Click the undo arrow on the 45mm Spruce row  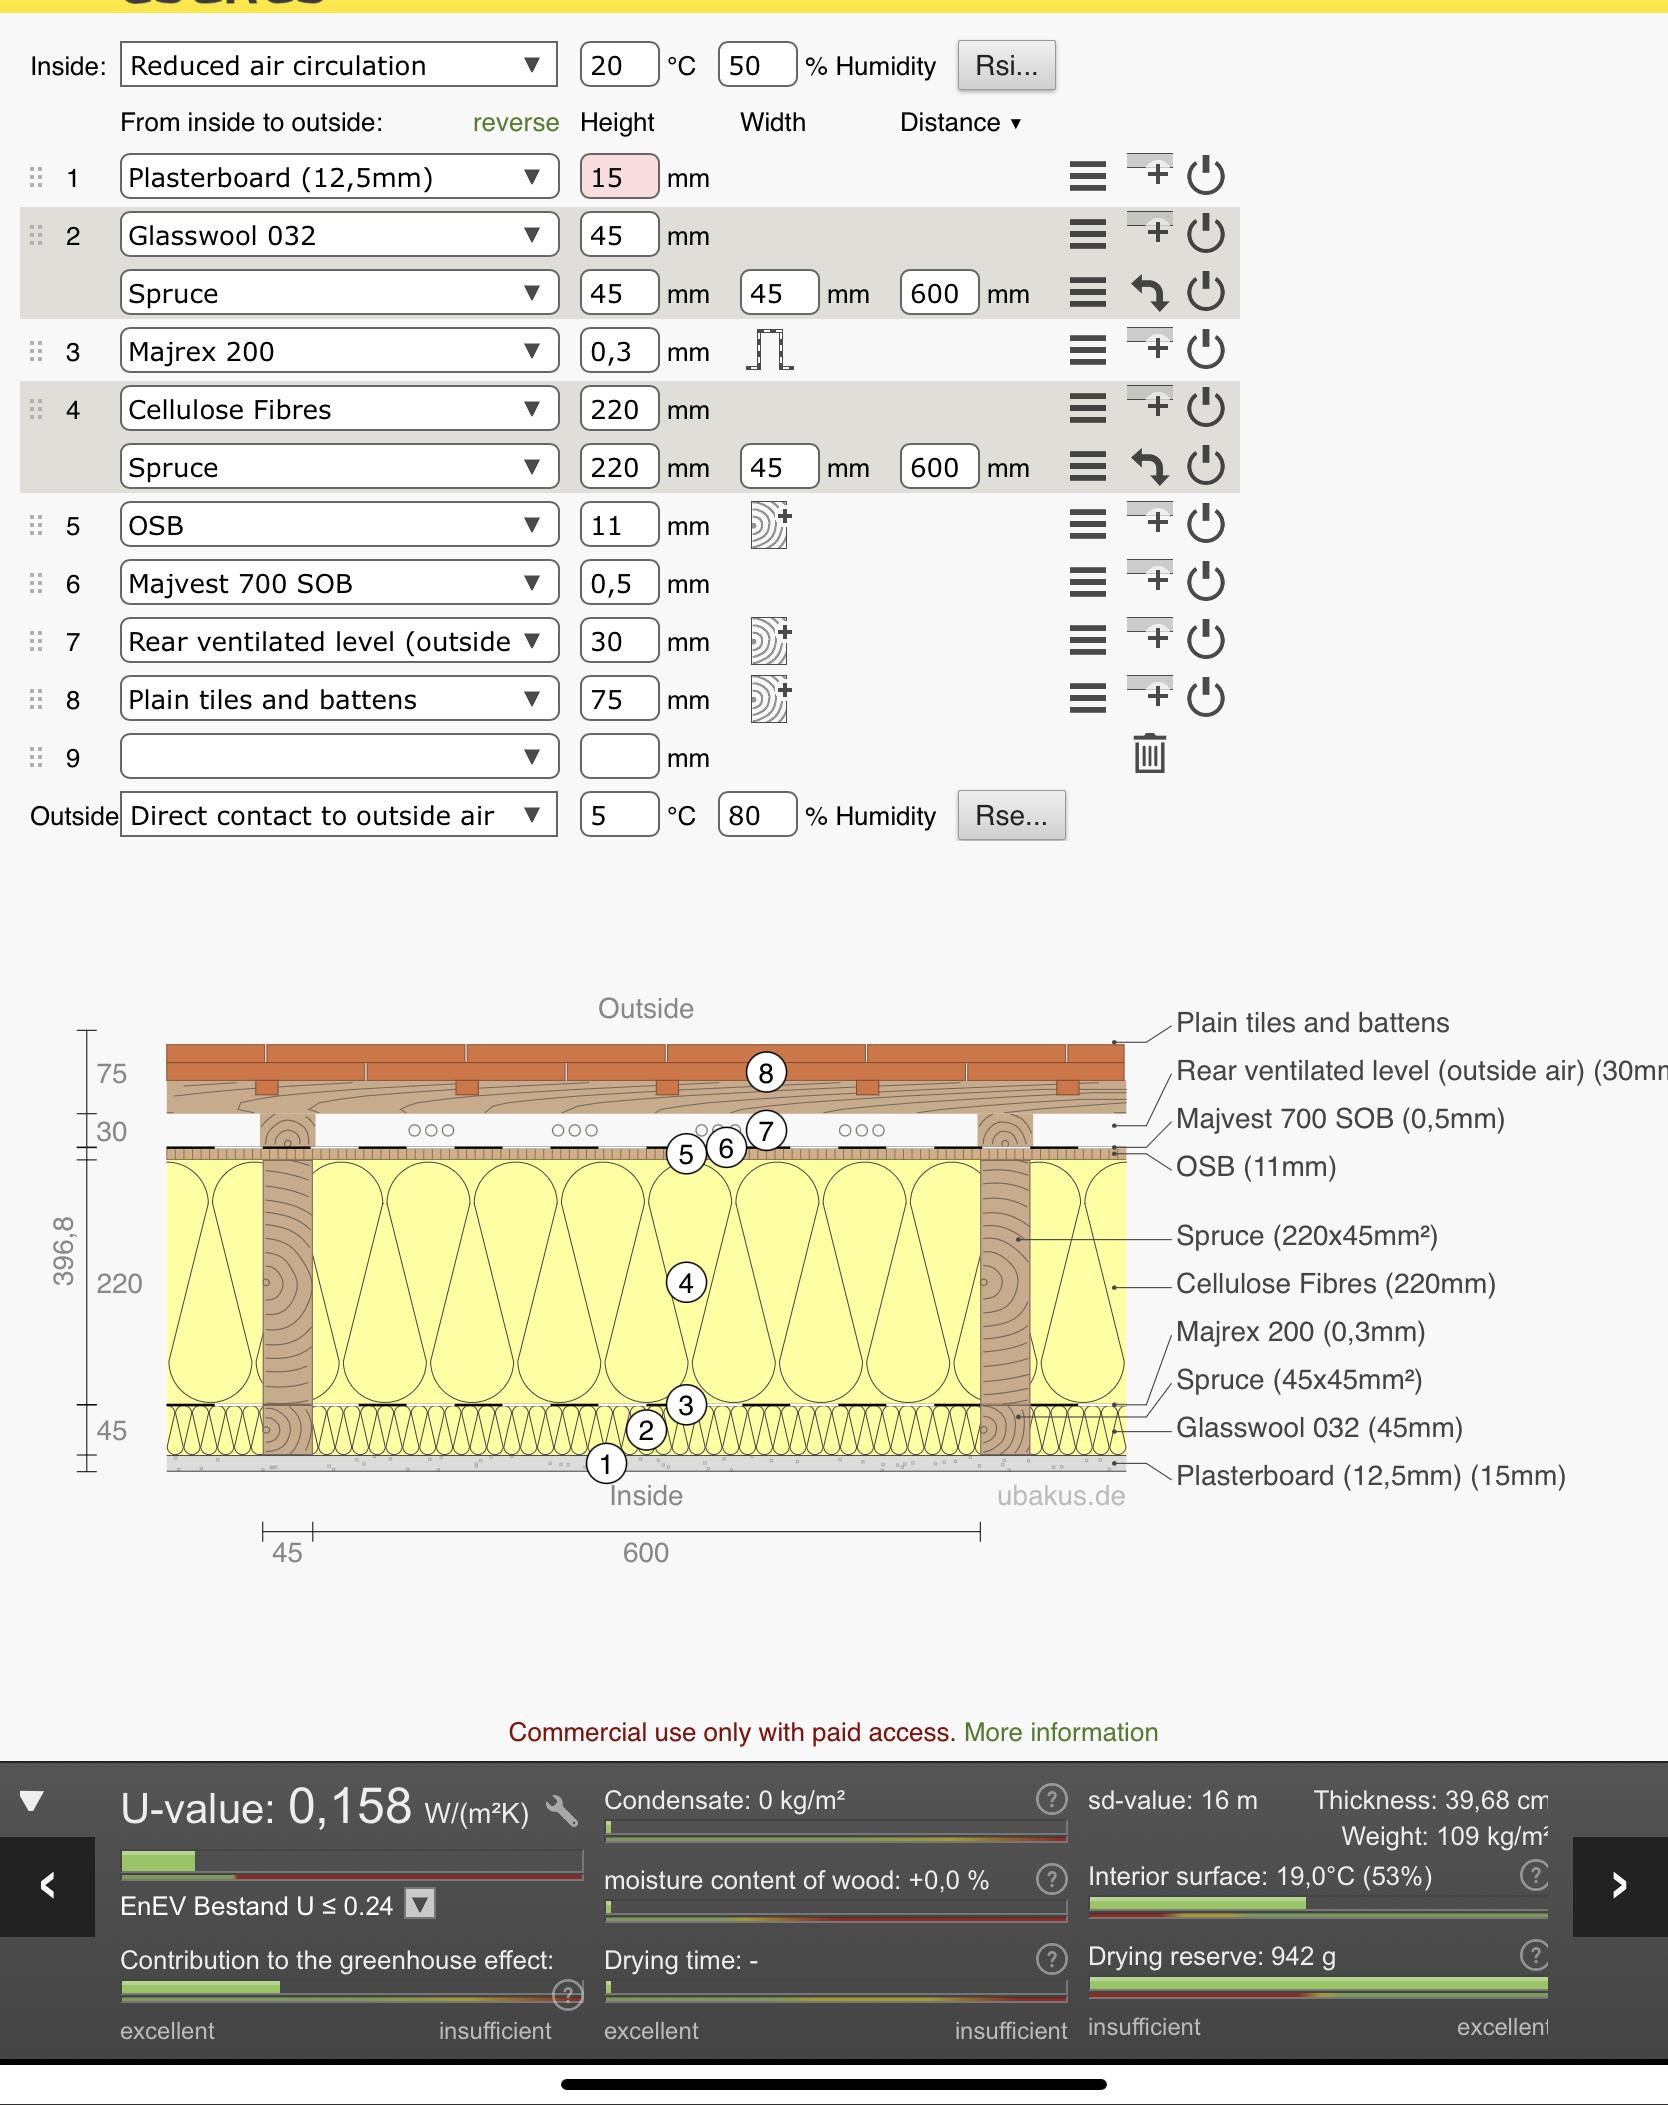point(1150,293)
